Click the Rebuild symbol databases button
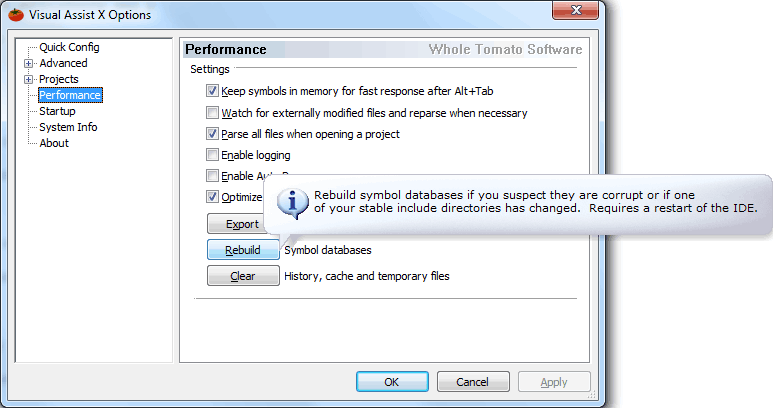Screen dimensions: 773x408 [243, 250]
